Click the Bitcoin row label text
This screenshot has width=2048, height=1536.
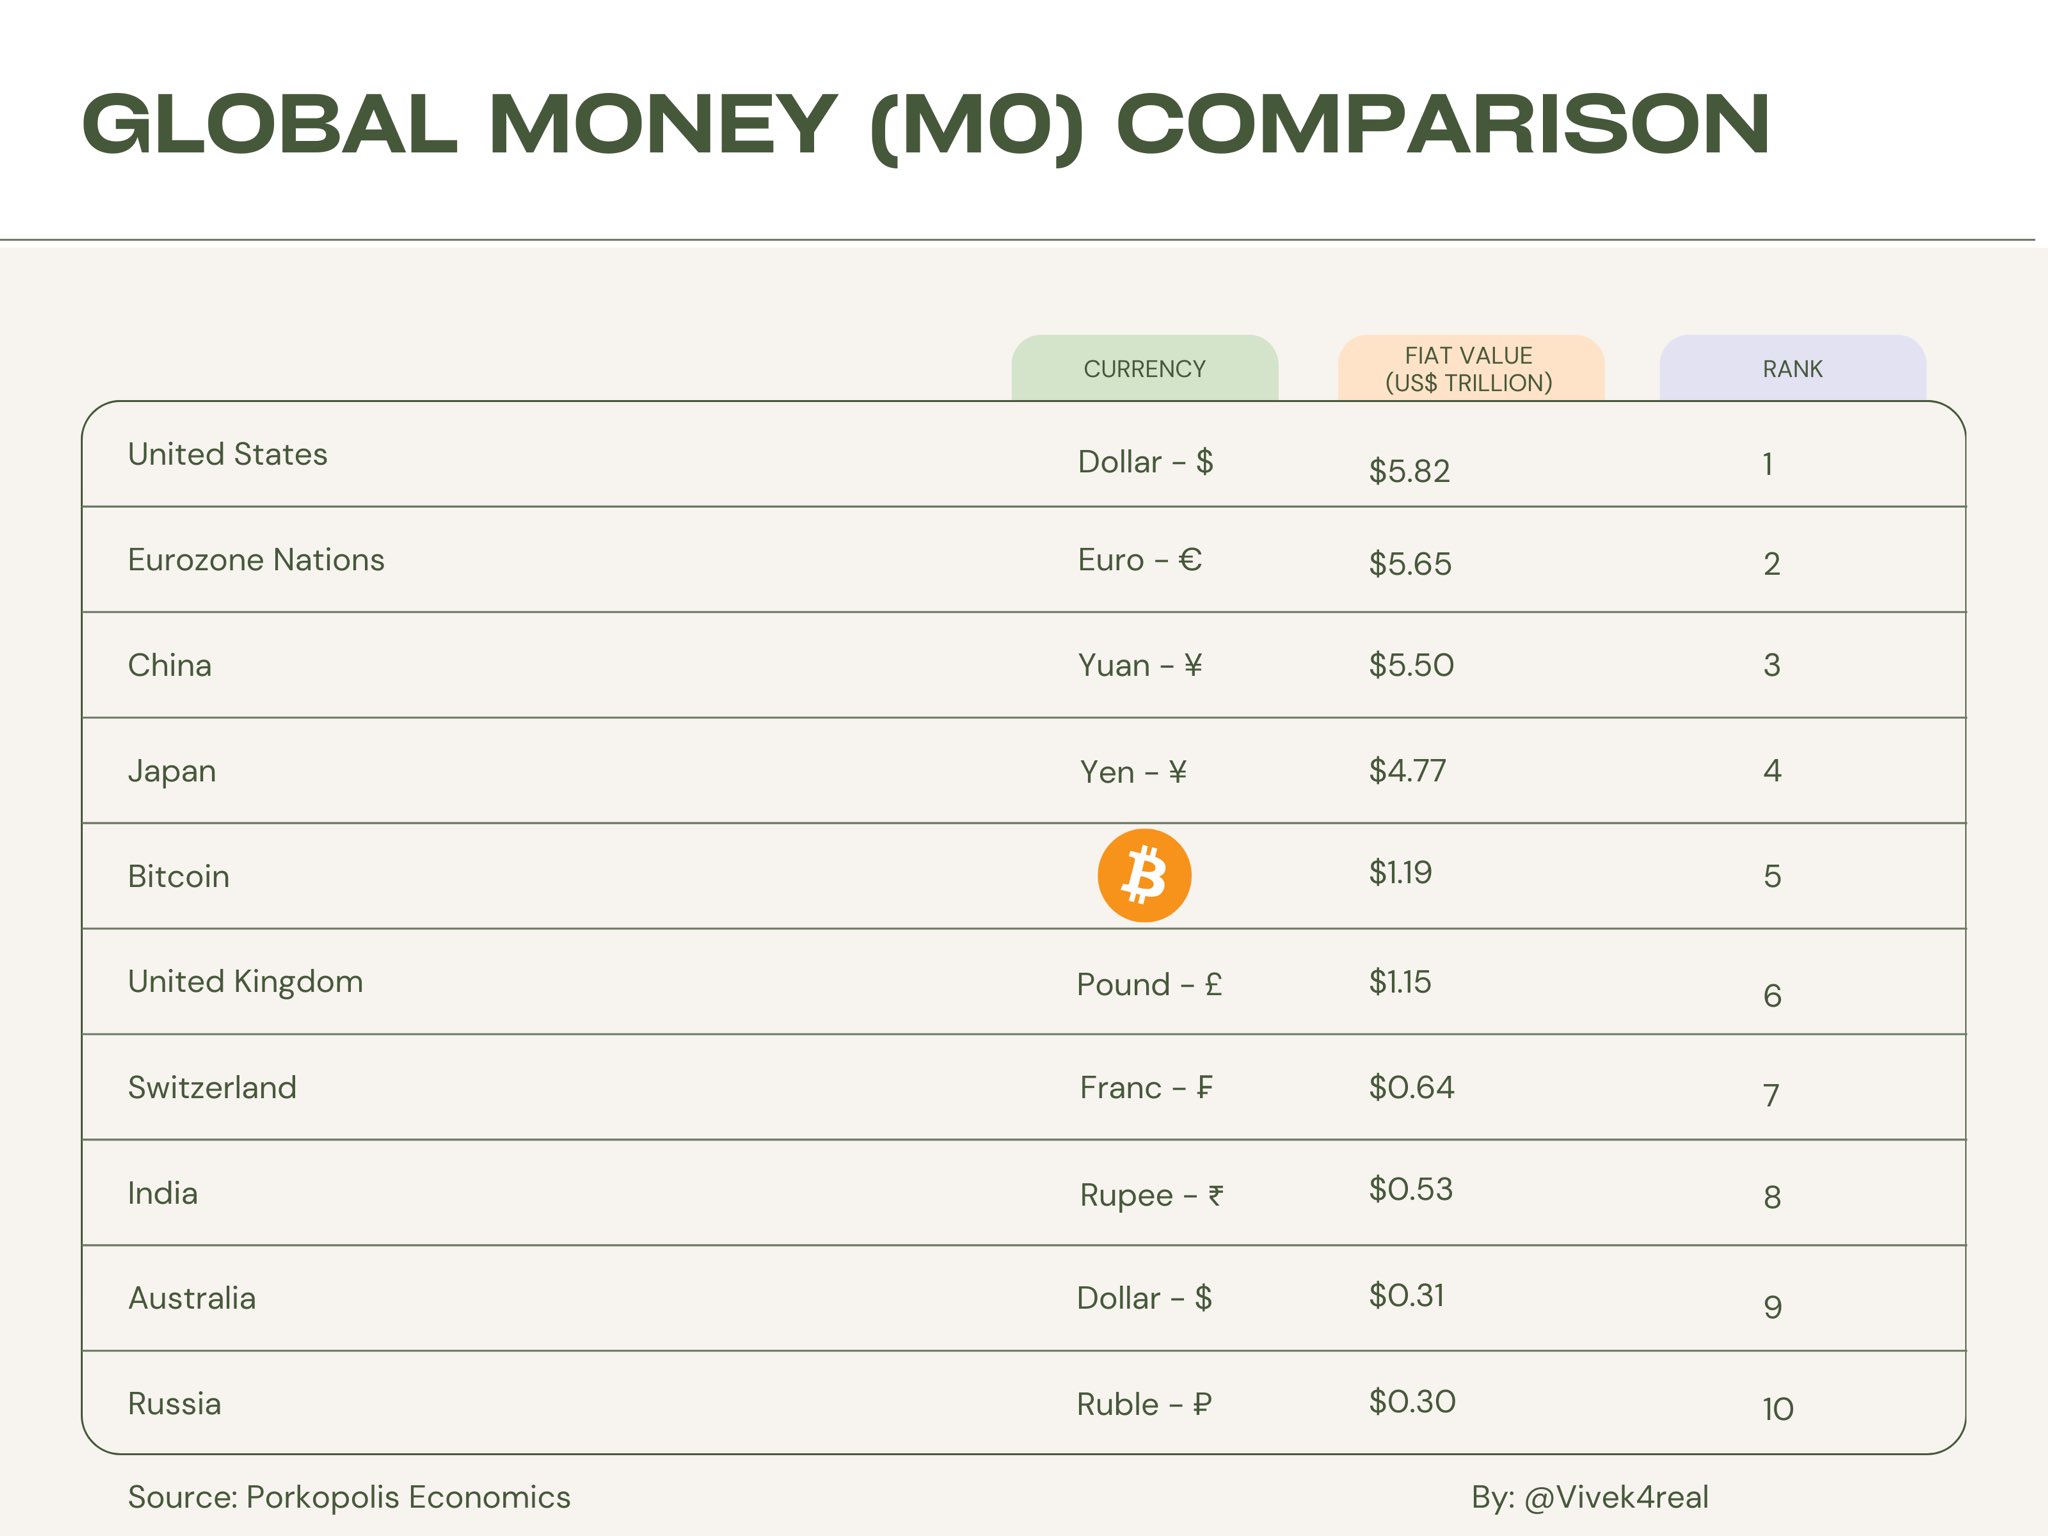179,877
